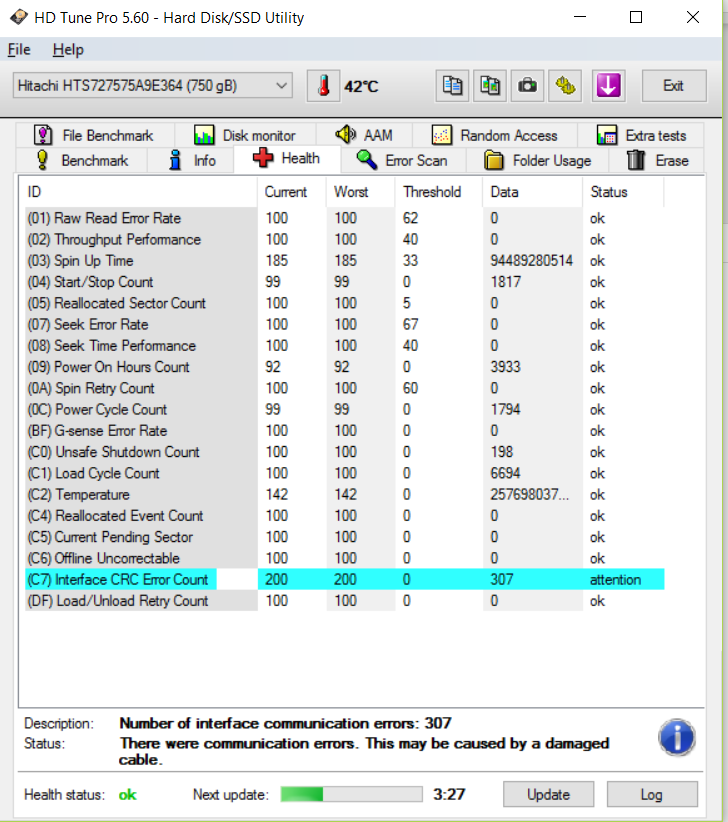Screen dimensions: 728x822
Task: Maximize the HD Tune Pro window
Action: click(636, 17)
